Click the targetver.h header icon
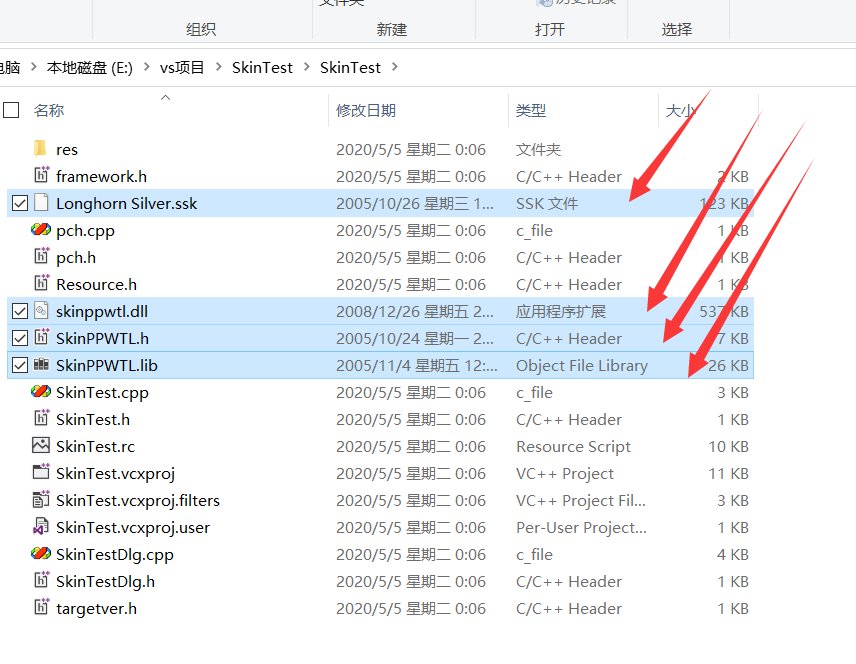The width and height of the screenshot is (856, 664). click(x=41, y=607)
